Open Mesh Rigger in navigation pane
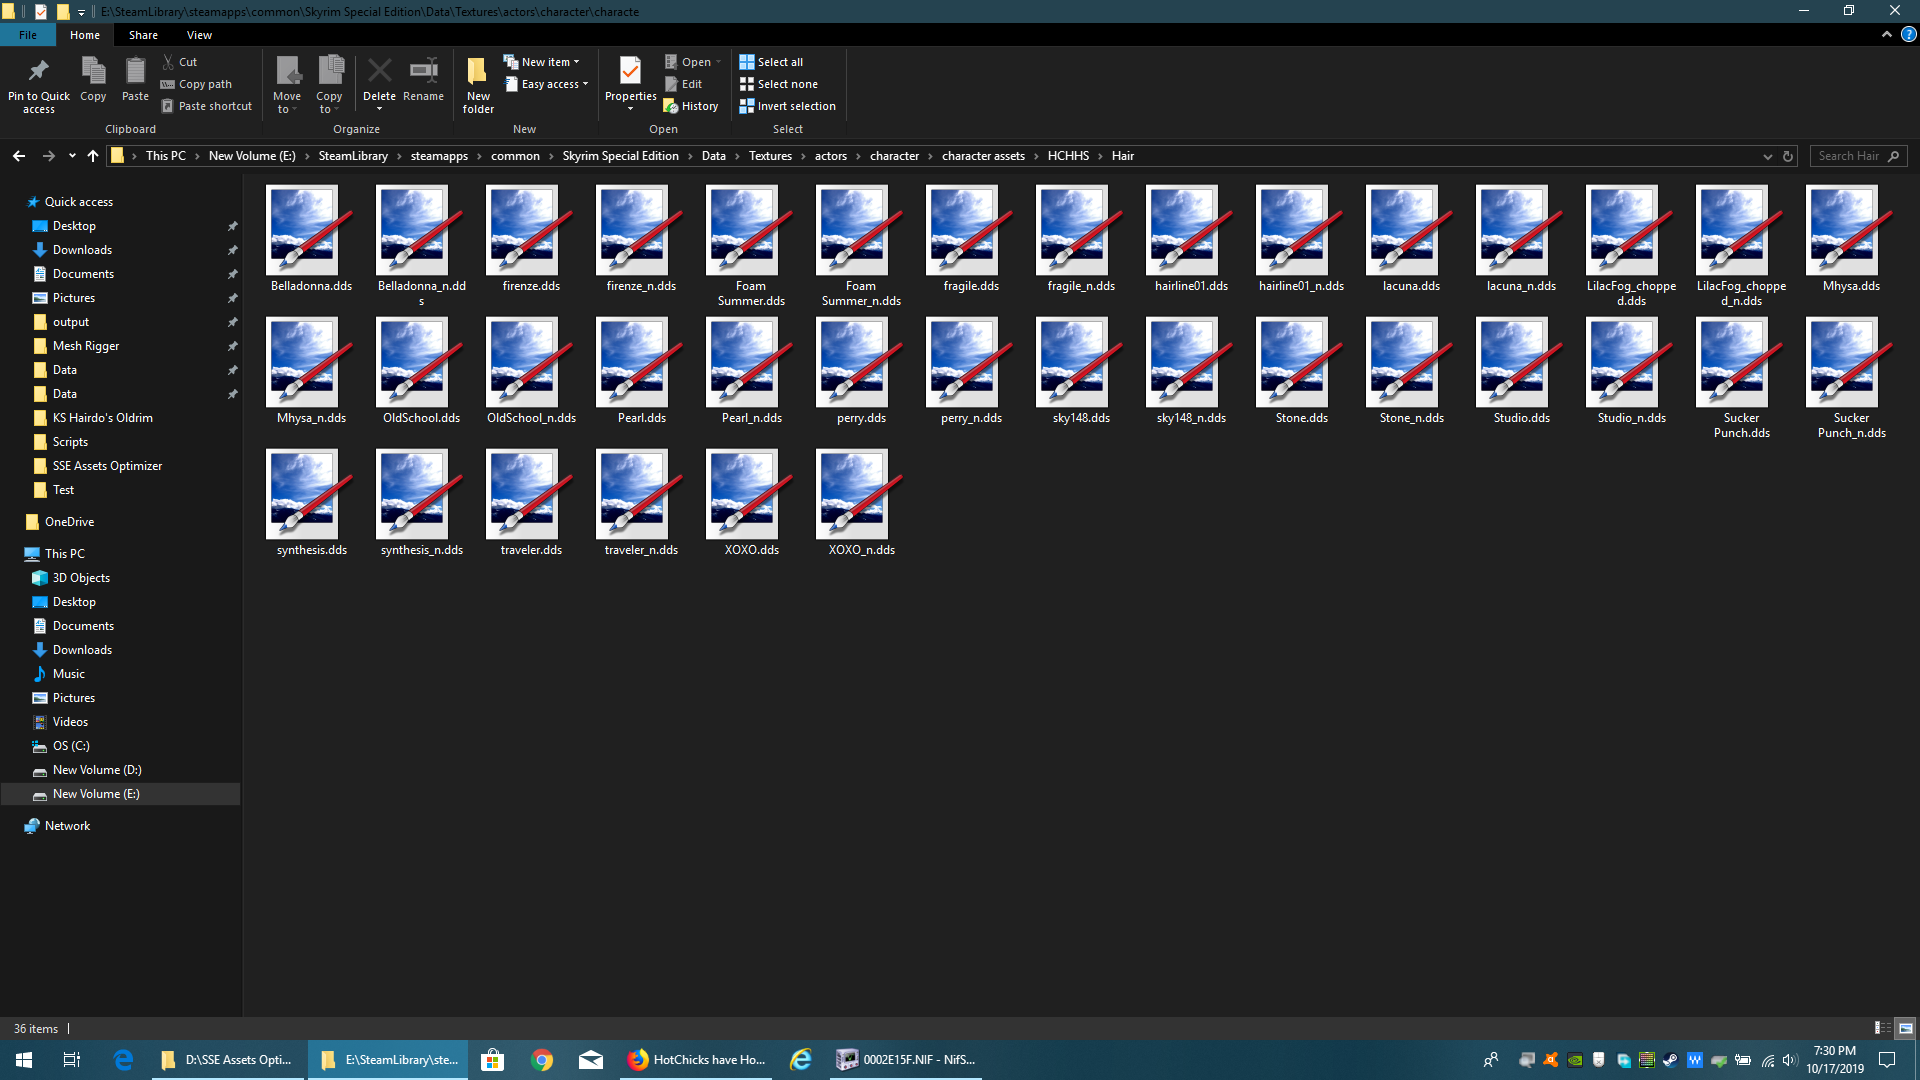 click(x=86, y=346)
